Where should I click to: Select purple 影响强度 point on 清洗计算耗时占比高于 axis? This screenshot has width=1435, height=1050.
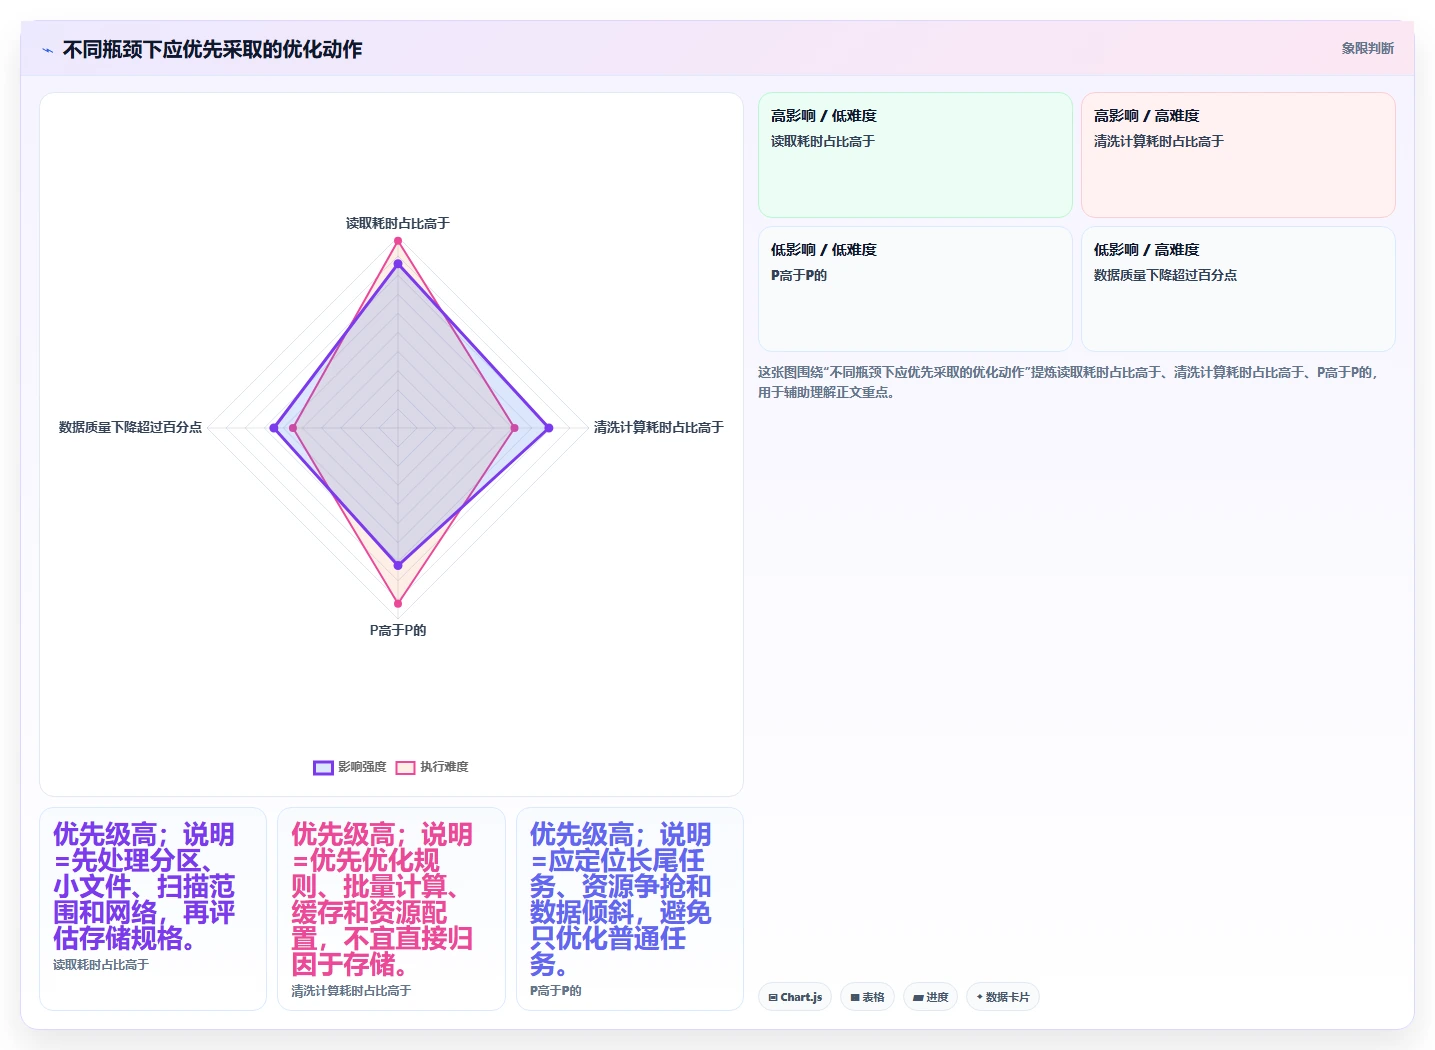pos(548,428)
